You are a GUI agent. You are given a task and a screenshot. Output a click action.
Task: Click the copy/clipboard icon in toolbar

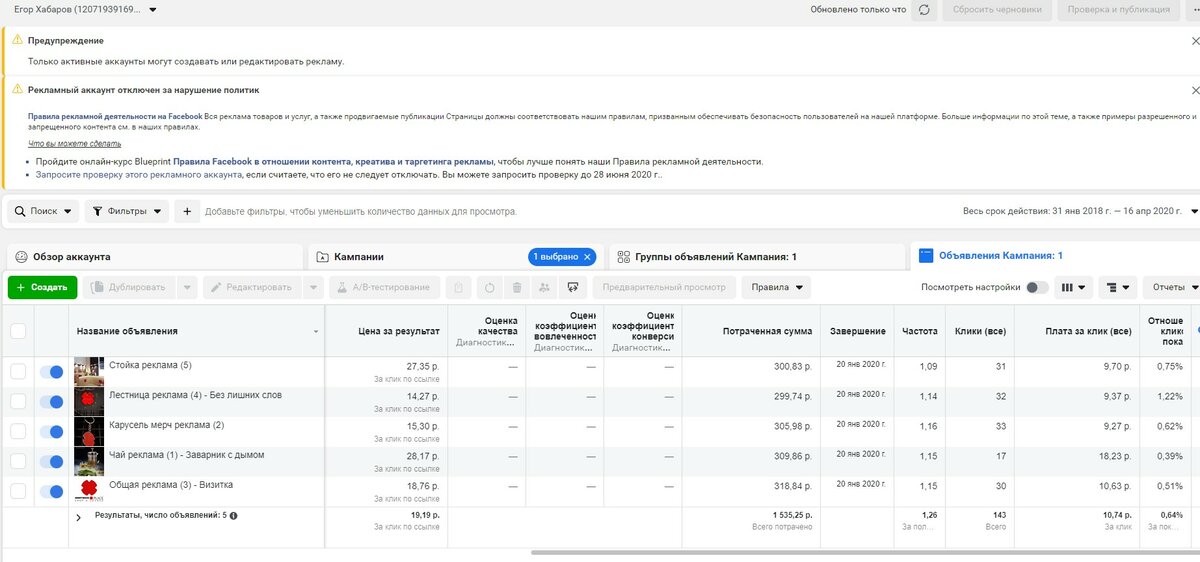point(458,288)
